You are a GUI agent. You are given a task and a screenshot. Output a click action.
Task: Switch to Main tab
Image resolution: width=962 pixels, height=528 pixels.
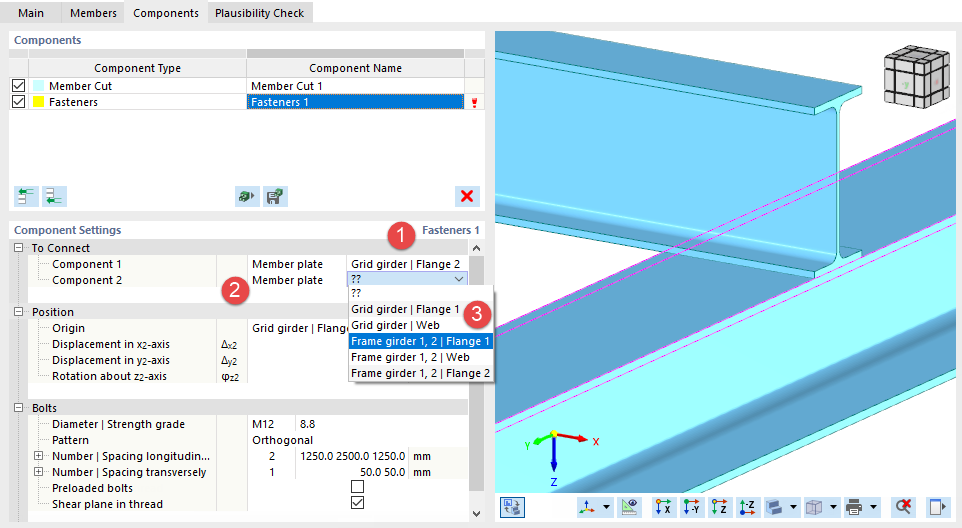[x=31, y=13]
